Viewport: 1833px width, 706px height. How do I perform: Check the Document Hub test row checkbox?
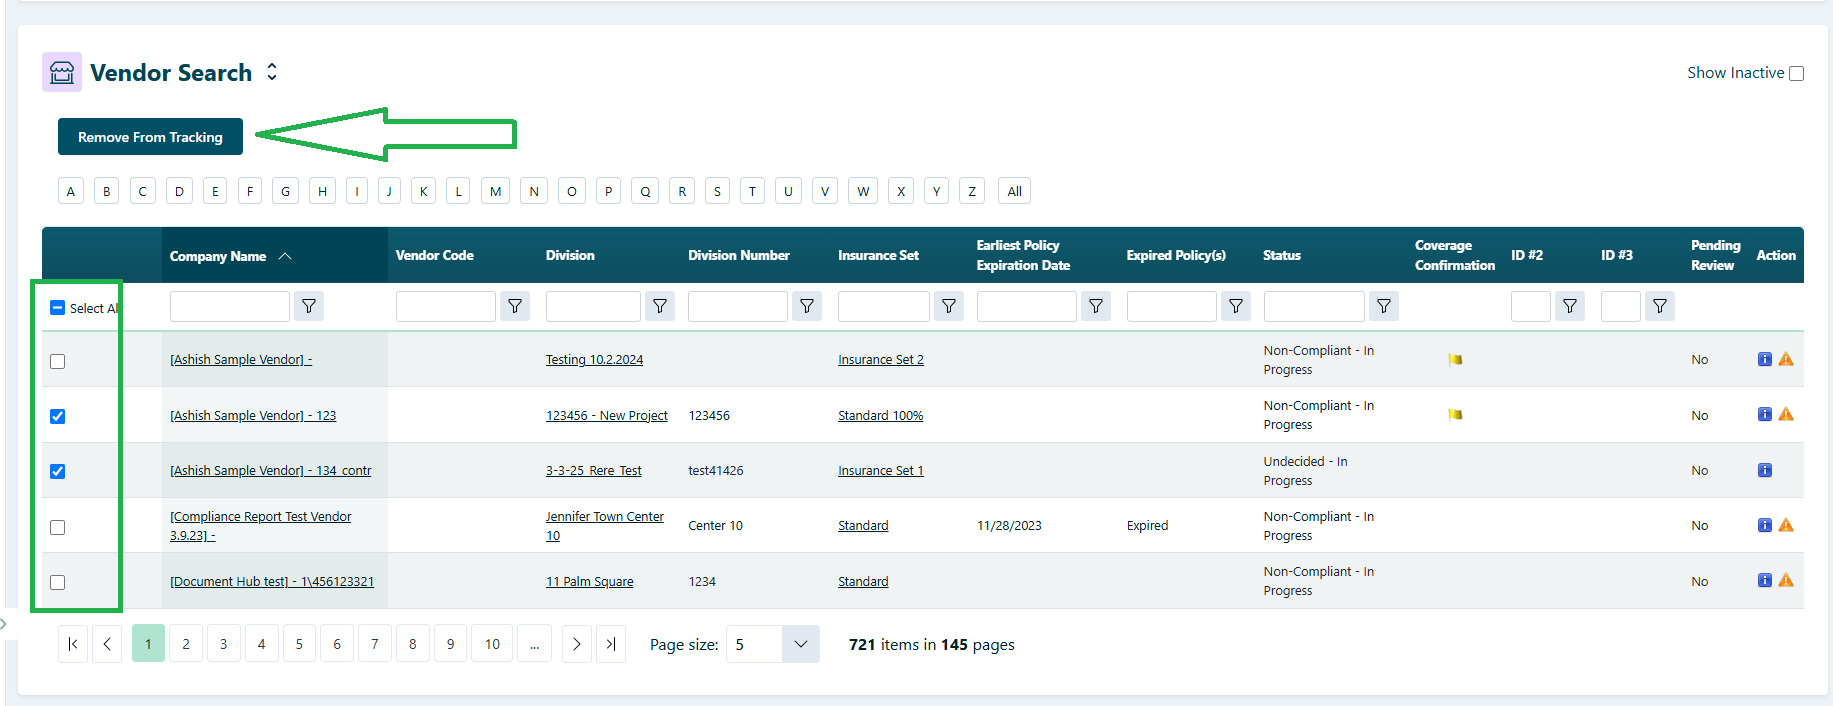(58, 582)
